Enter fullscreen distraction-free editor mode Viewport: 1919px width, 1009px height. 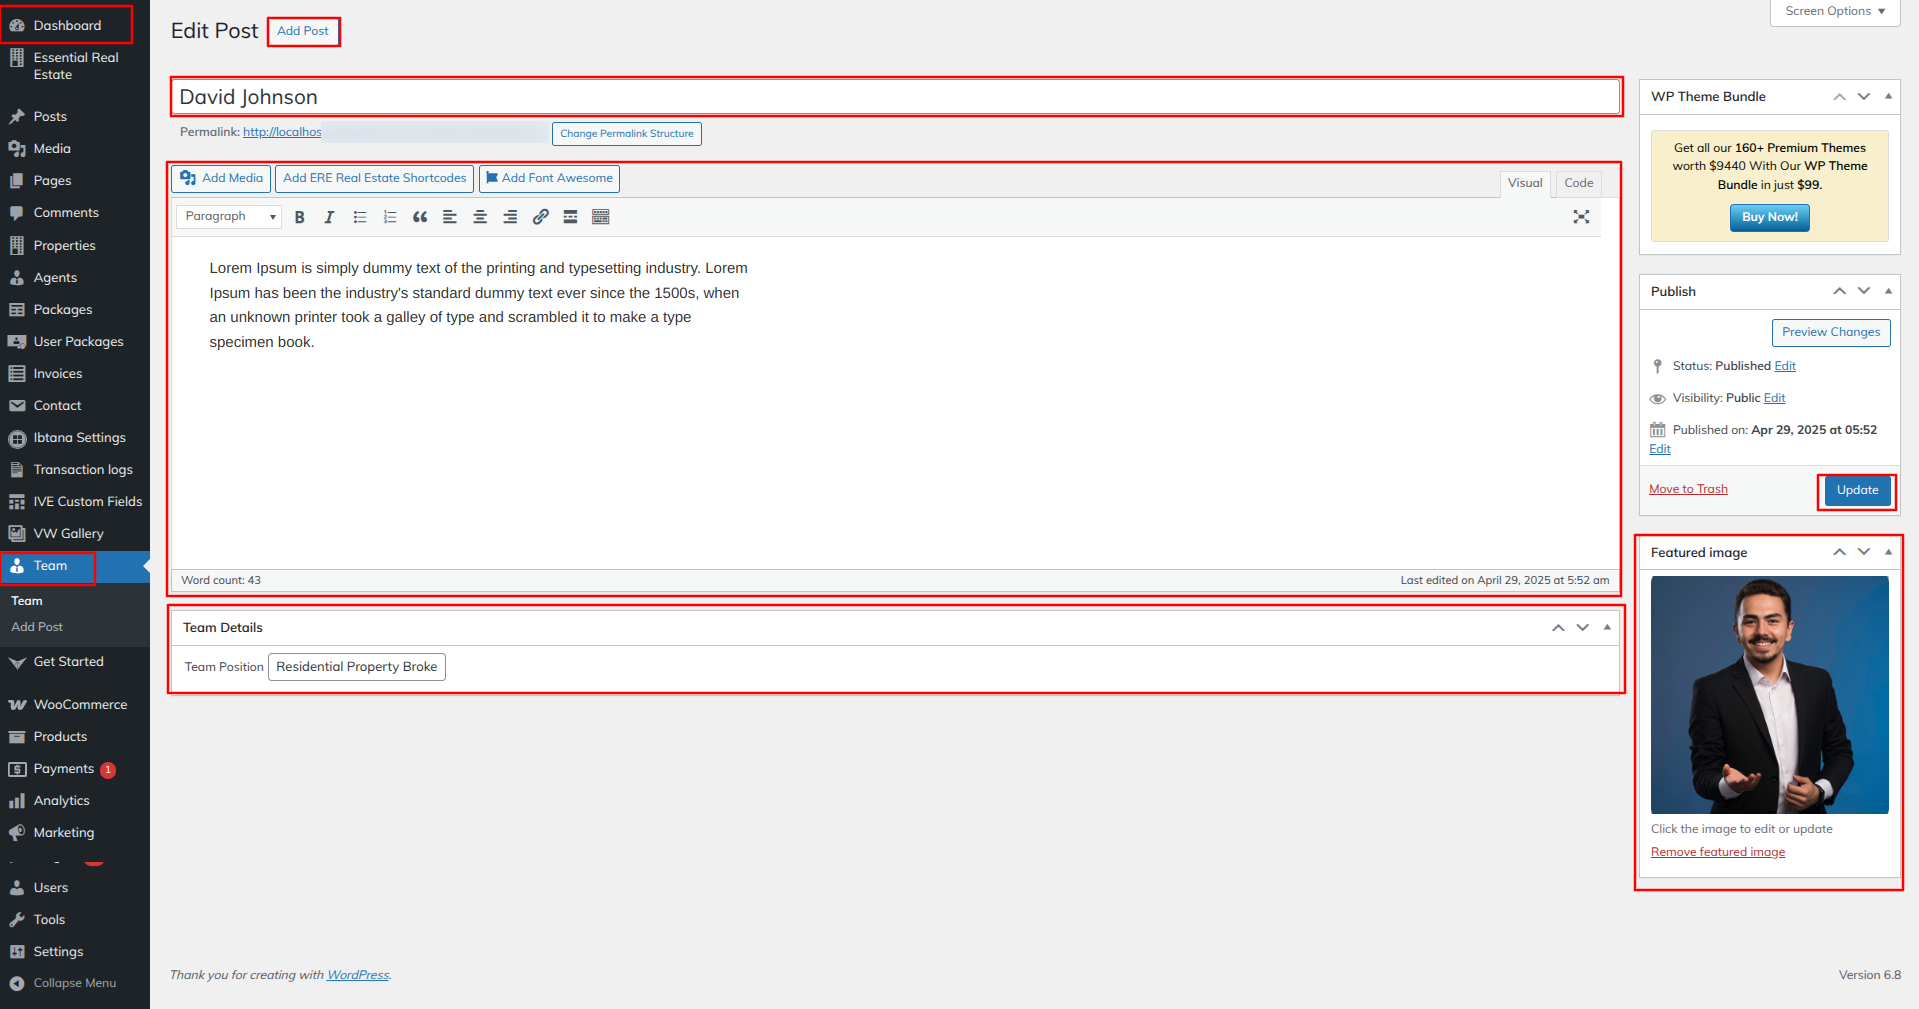point(1581,217)
